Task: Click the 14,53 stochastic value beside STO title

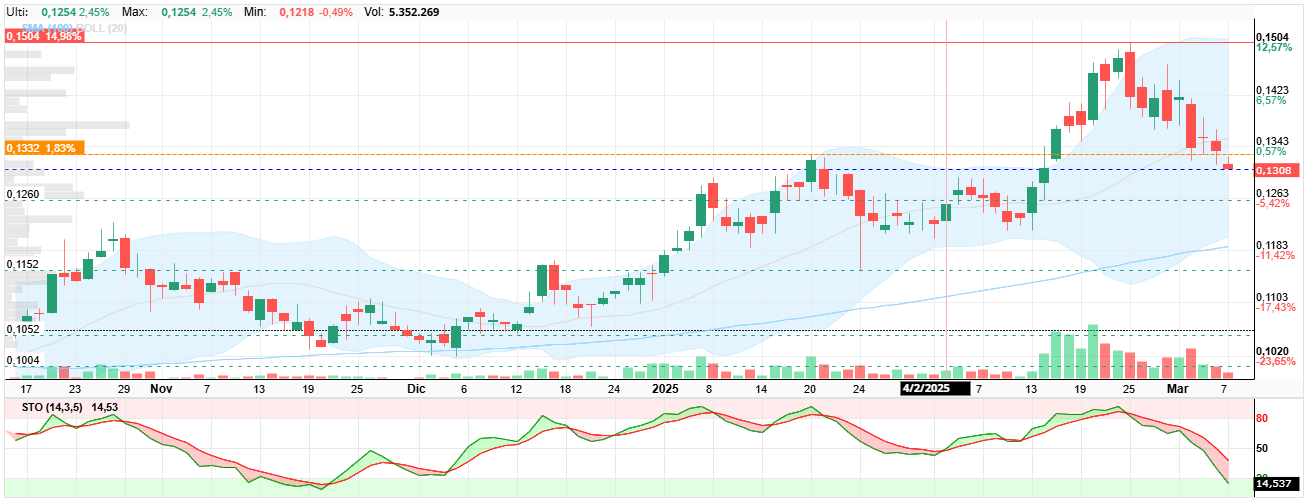Action: click(105, 408)
